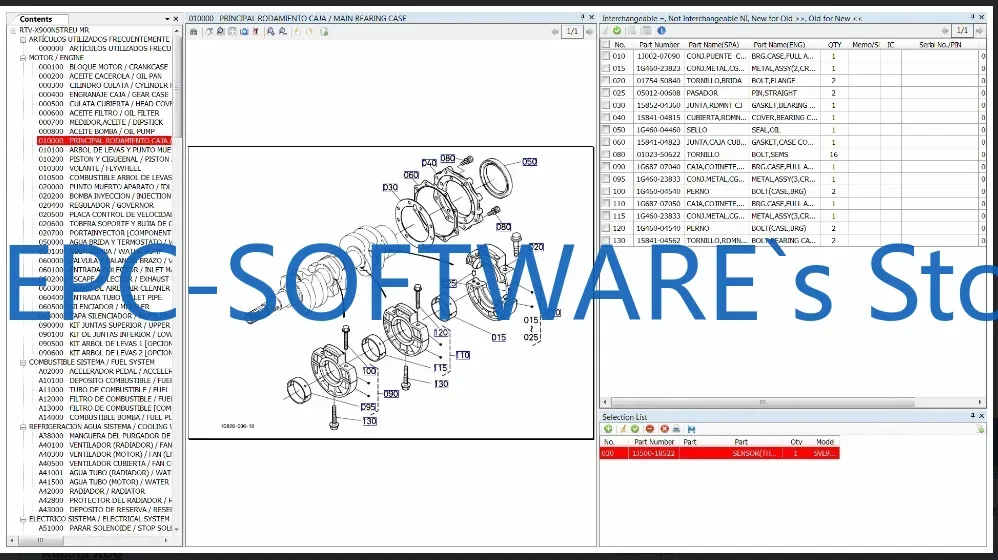Click the Part Name(SPA) column header

[713, 45]
